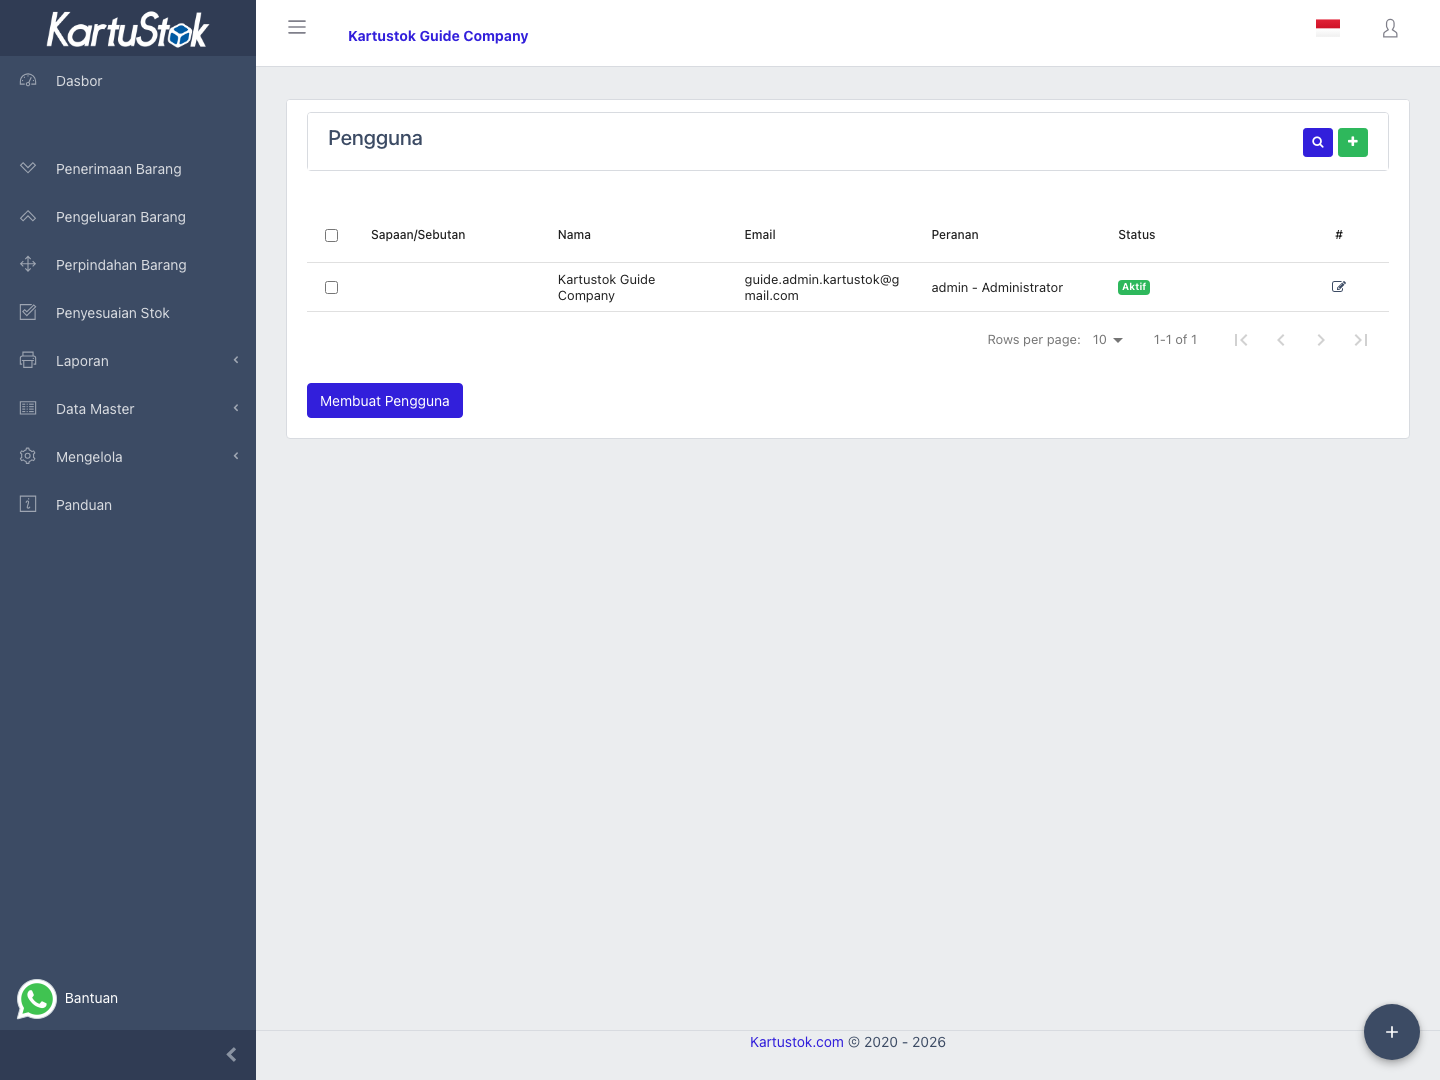Open the Laporan menu label

[82, 361]
